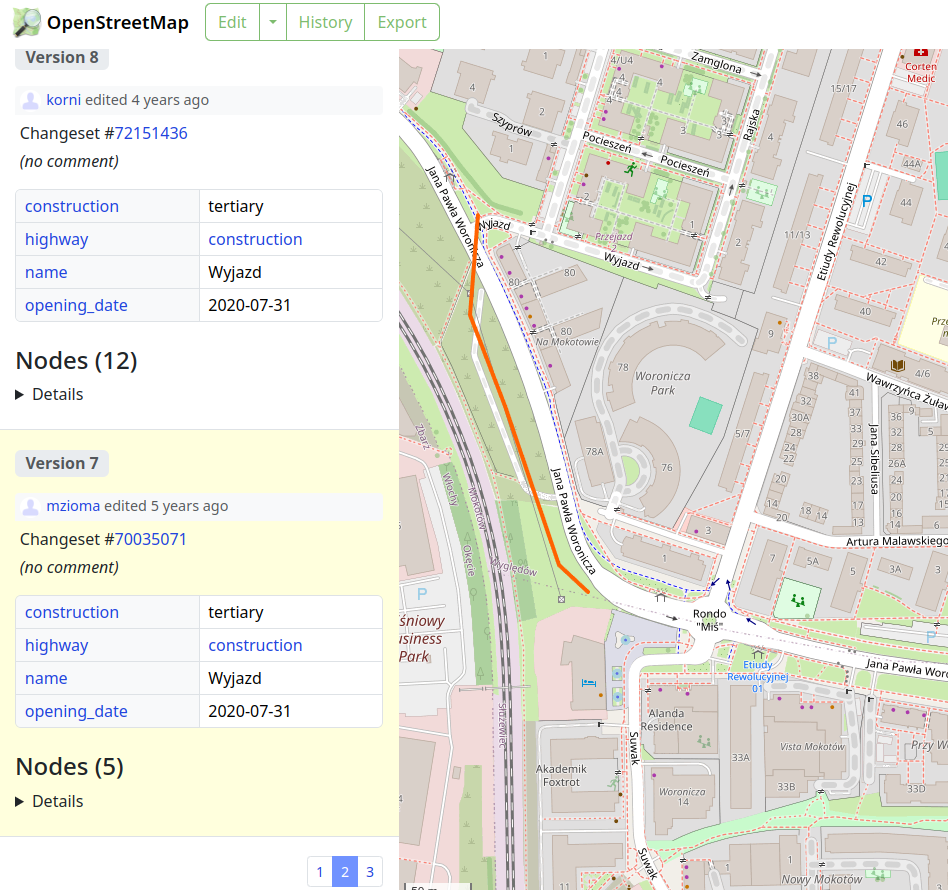
Task: Click mzioma's user avatar icon
Action: (x=31, y=506)
